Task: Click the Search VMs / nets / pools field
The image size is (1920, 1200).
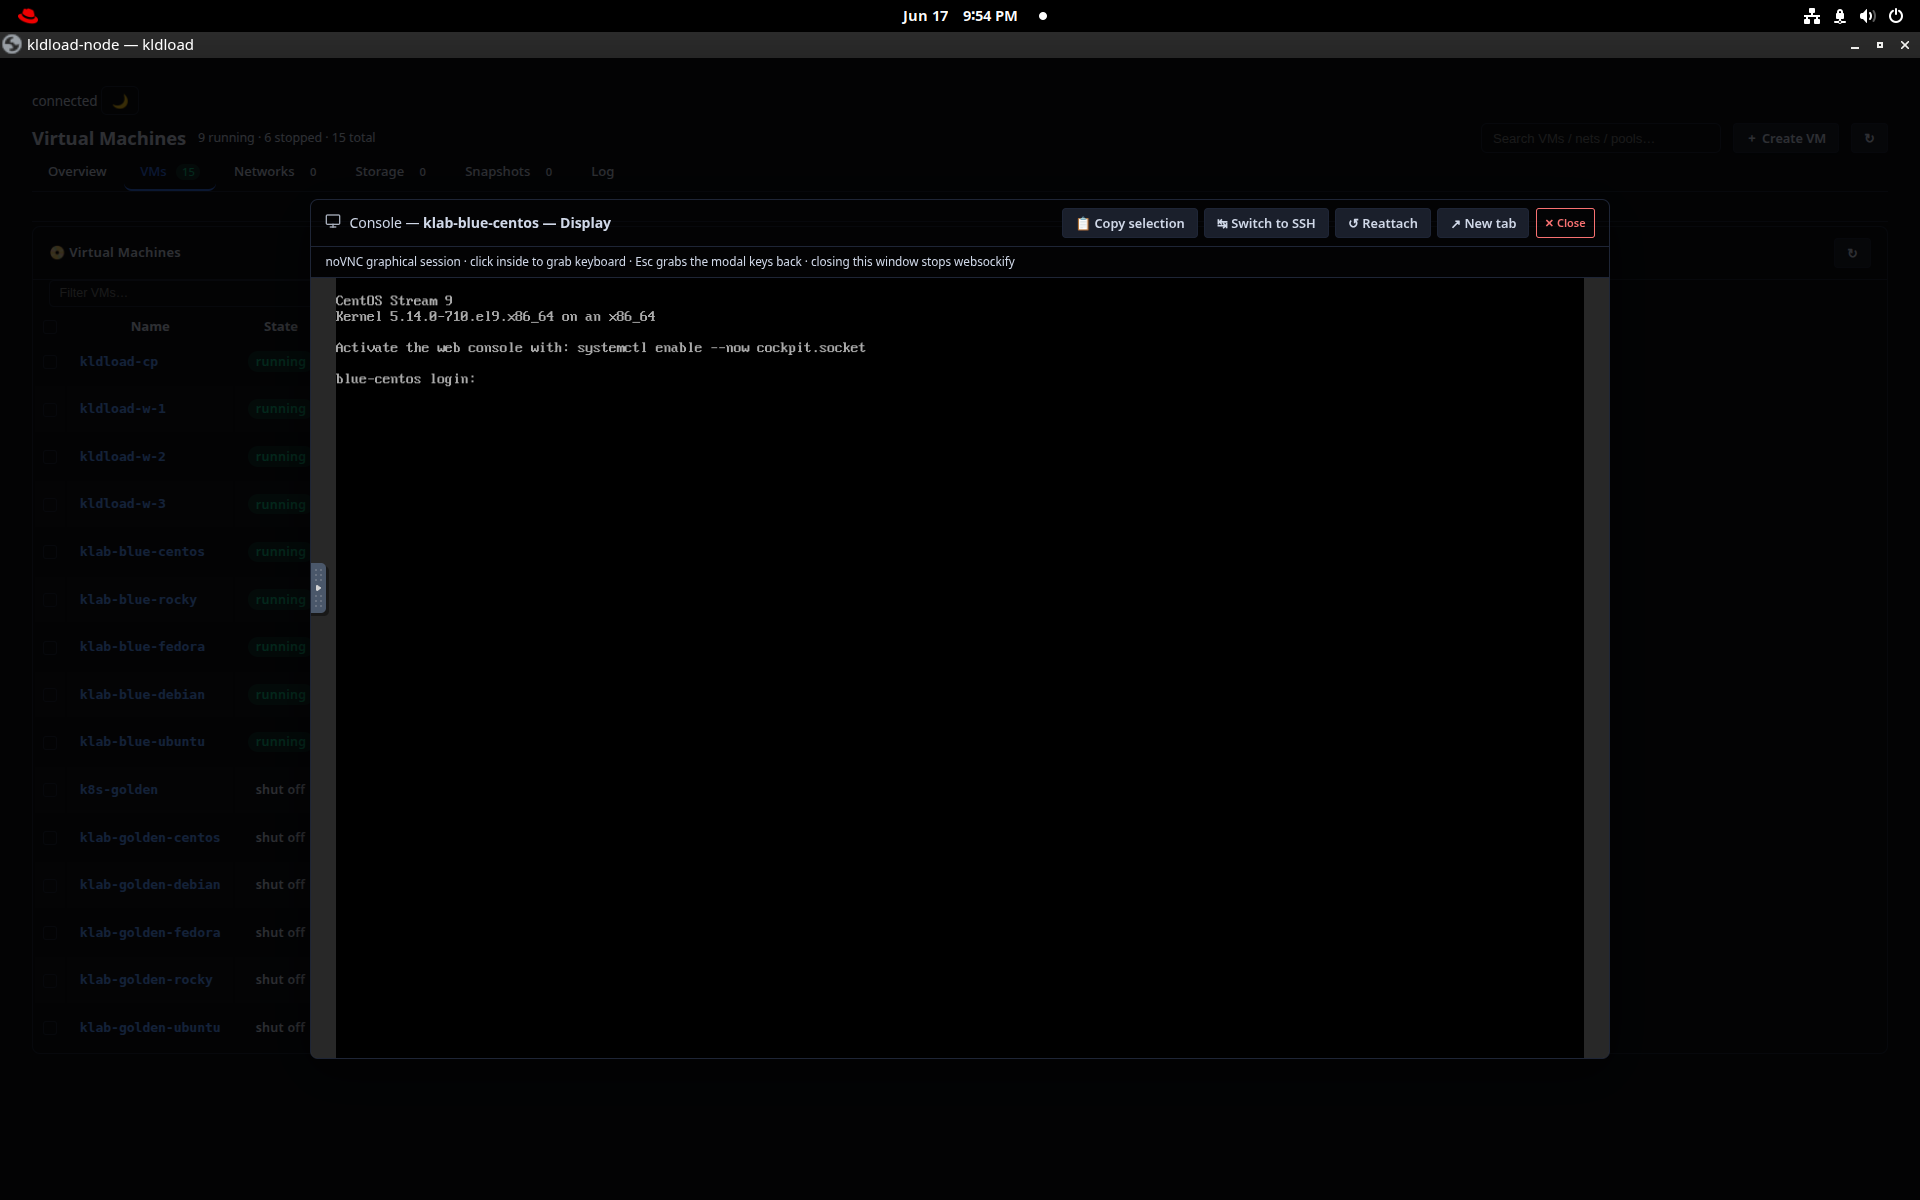Action: pos(1600,139)
